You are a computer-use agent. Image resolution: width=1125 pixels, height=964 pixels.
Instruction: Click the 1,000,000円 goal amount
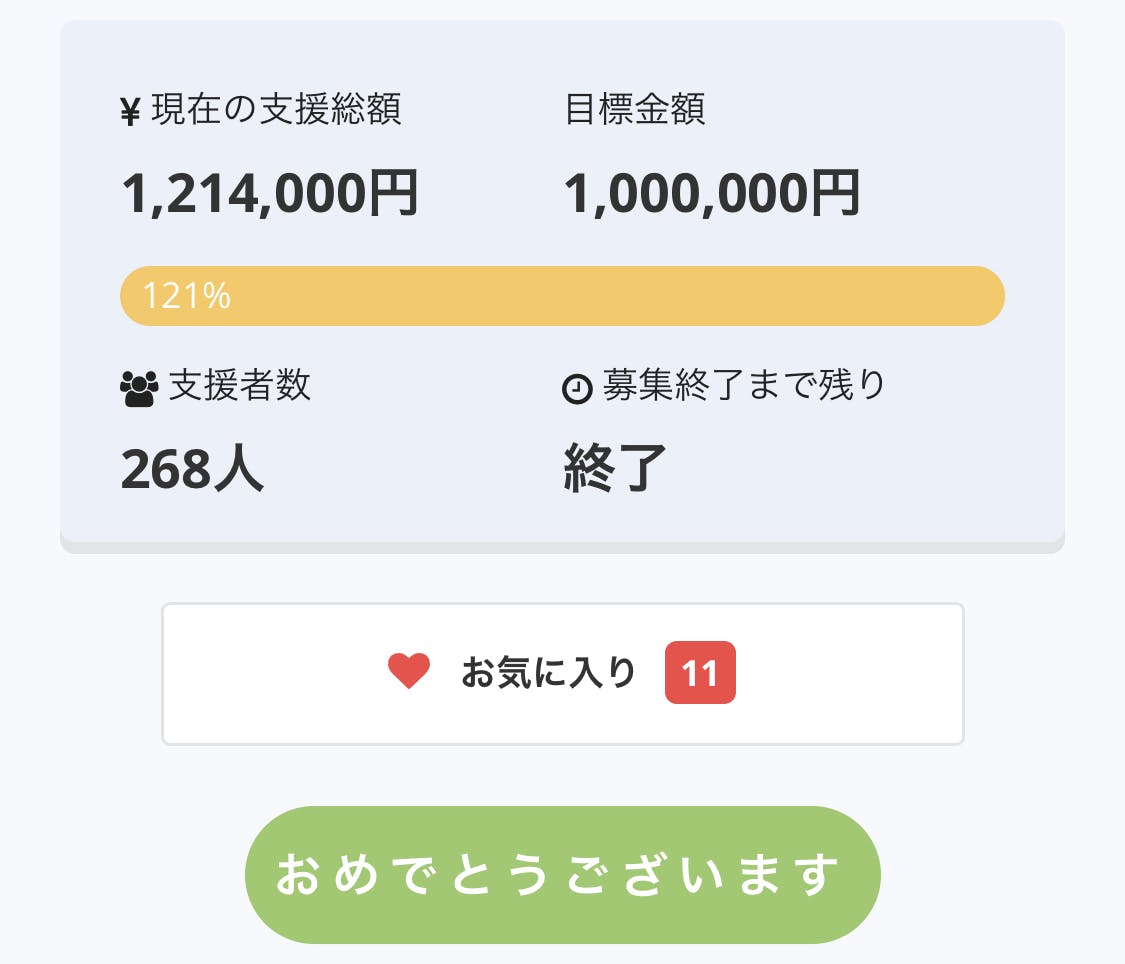[x=712, y=193]
